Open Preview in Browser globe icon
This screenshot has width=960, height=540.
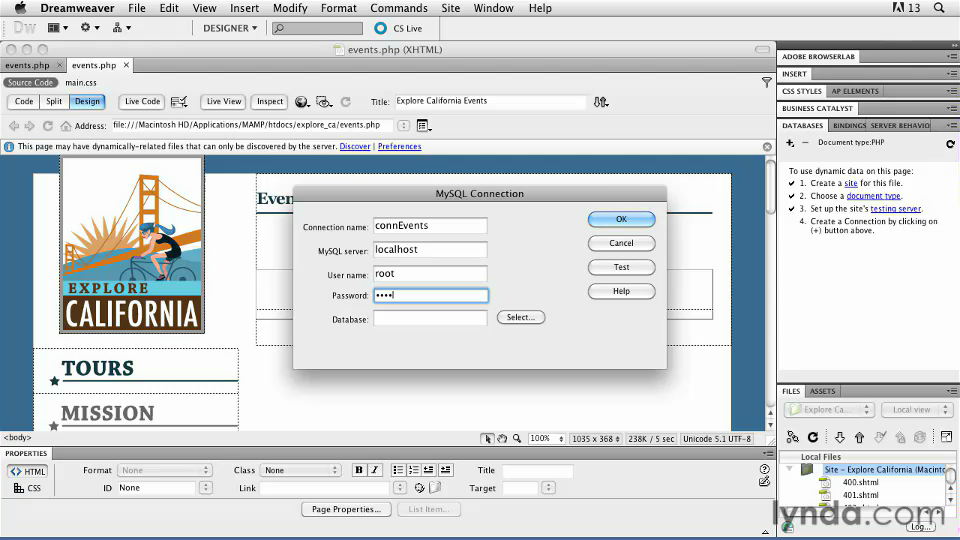(302, 102)
